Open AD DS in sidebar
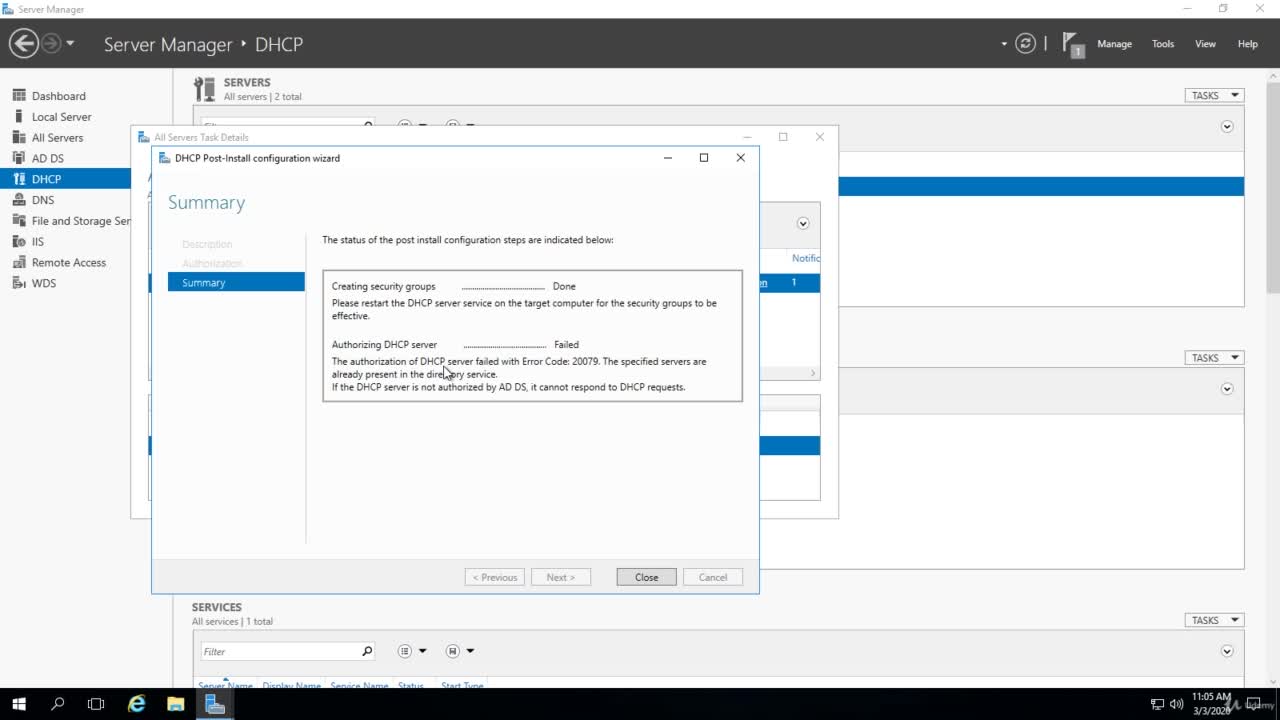1280x720 pixels. (x=47, y=159)
